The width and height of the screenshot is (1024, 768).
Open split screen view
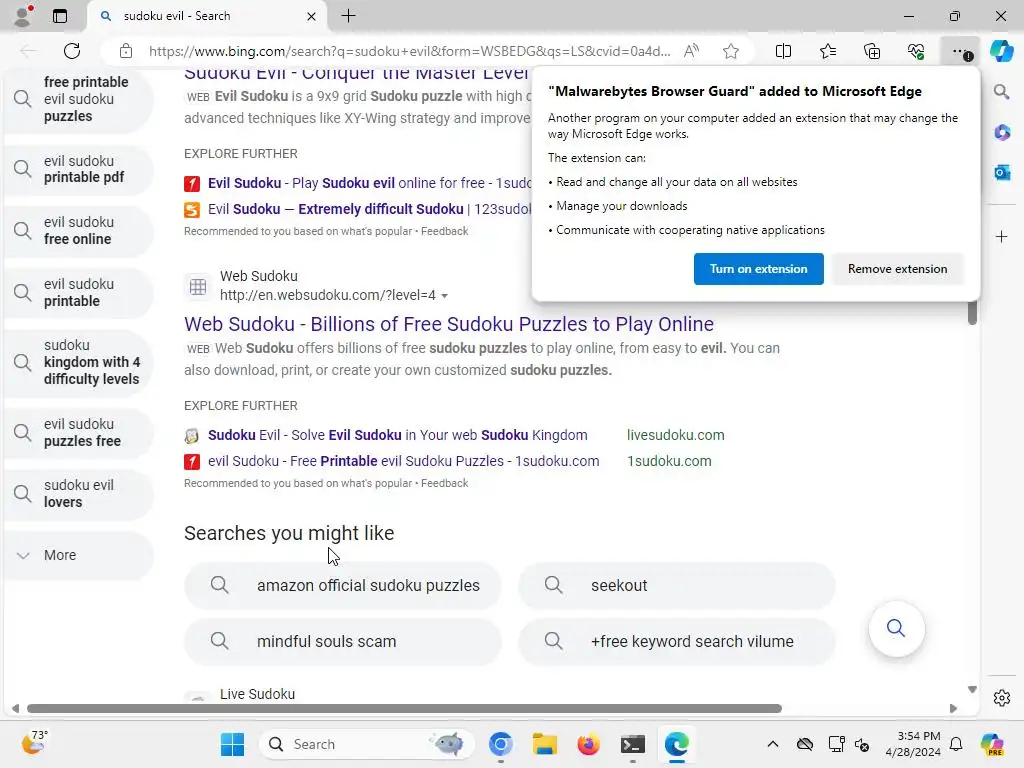[783, 51]
